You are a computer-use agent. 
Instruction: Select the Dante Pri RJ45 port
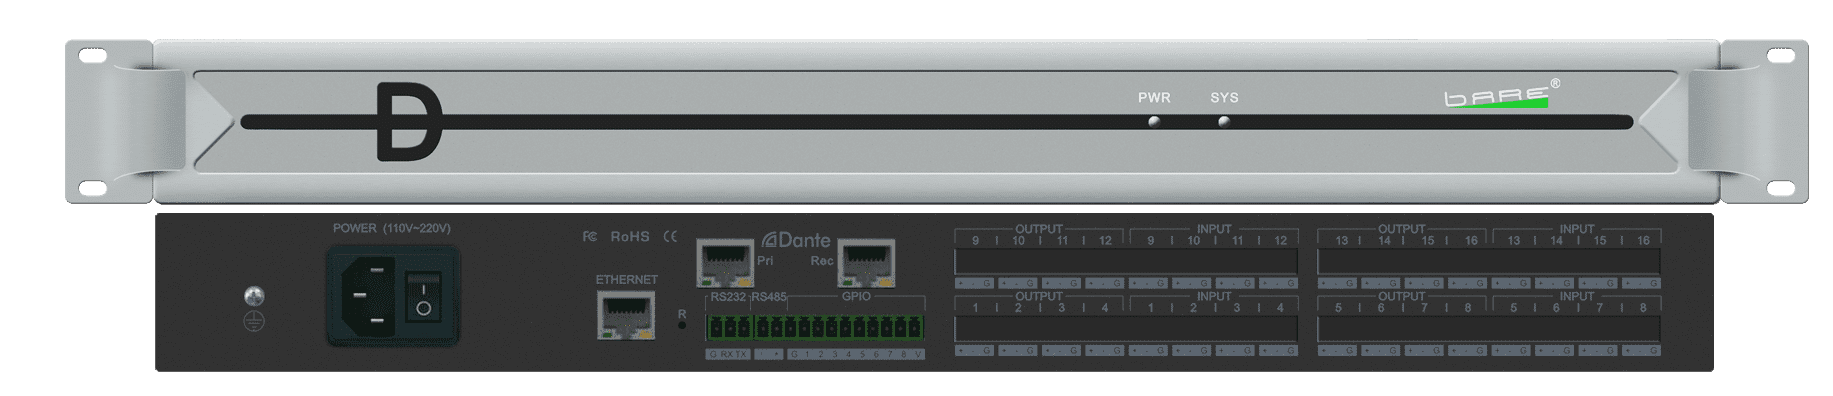[x=725, y=263]
